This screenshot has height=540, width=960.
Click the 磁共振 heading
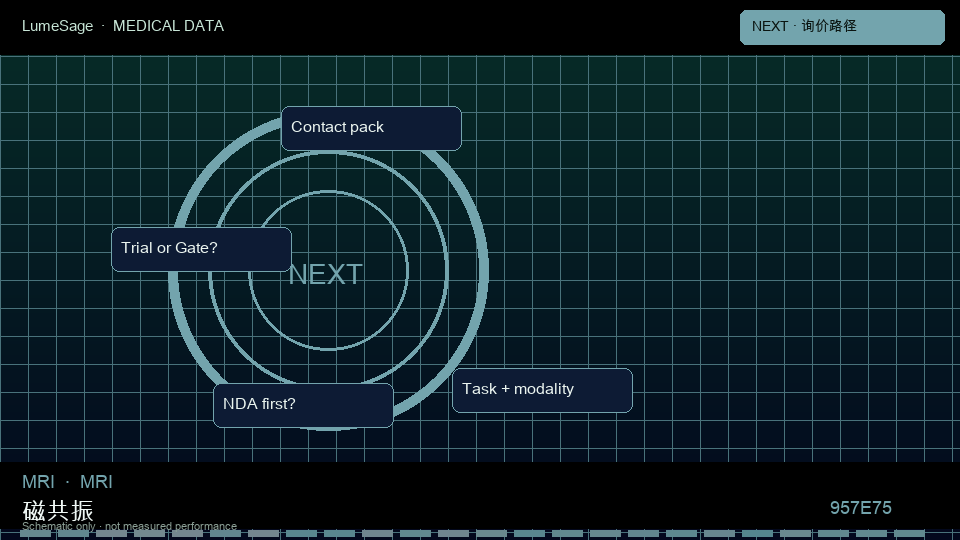tap(58, 510)
